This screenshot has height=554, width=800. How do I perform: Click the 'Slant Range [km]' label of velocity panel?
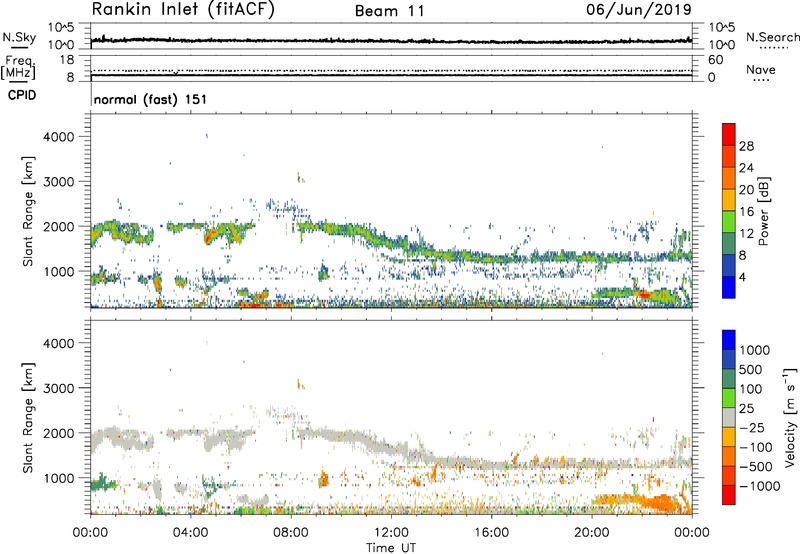[x=28, y=418]
